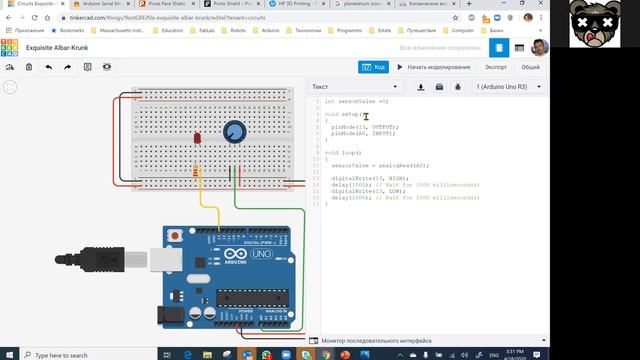Image resolution: width=640 pixels, height=360 pixels.
Task: Open Windows Start menu
Action: 9,355
